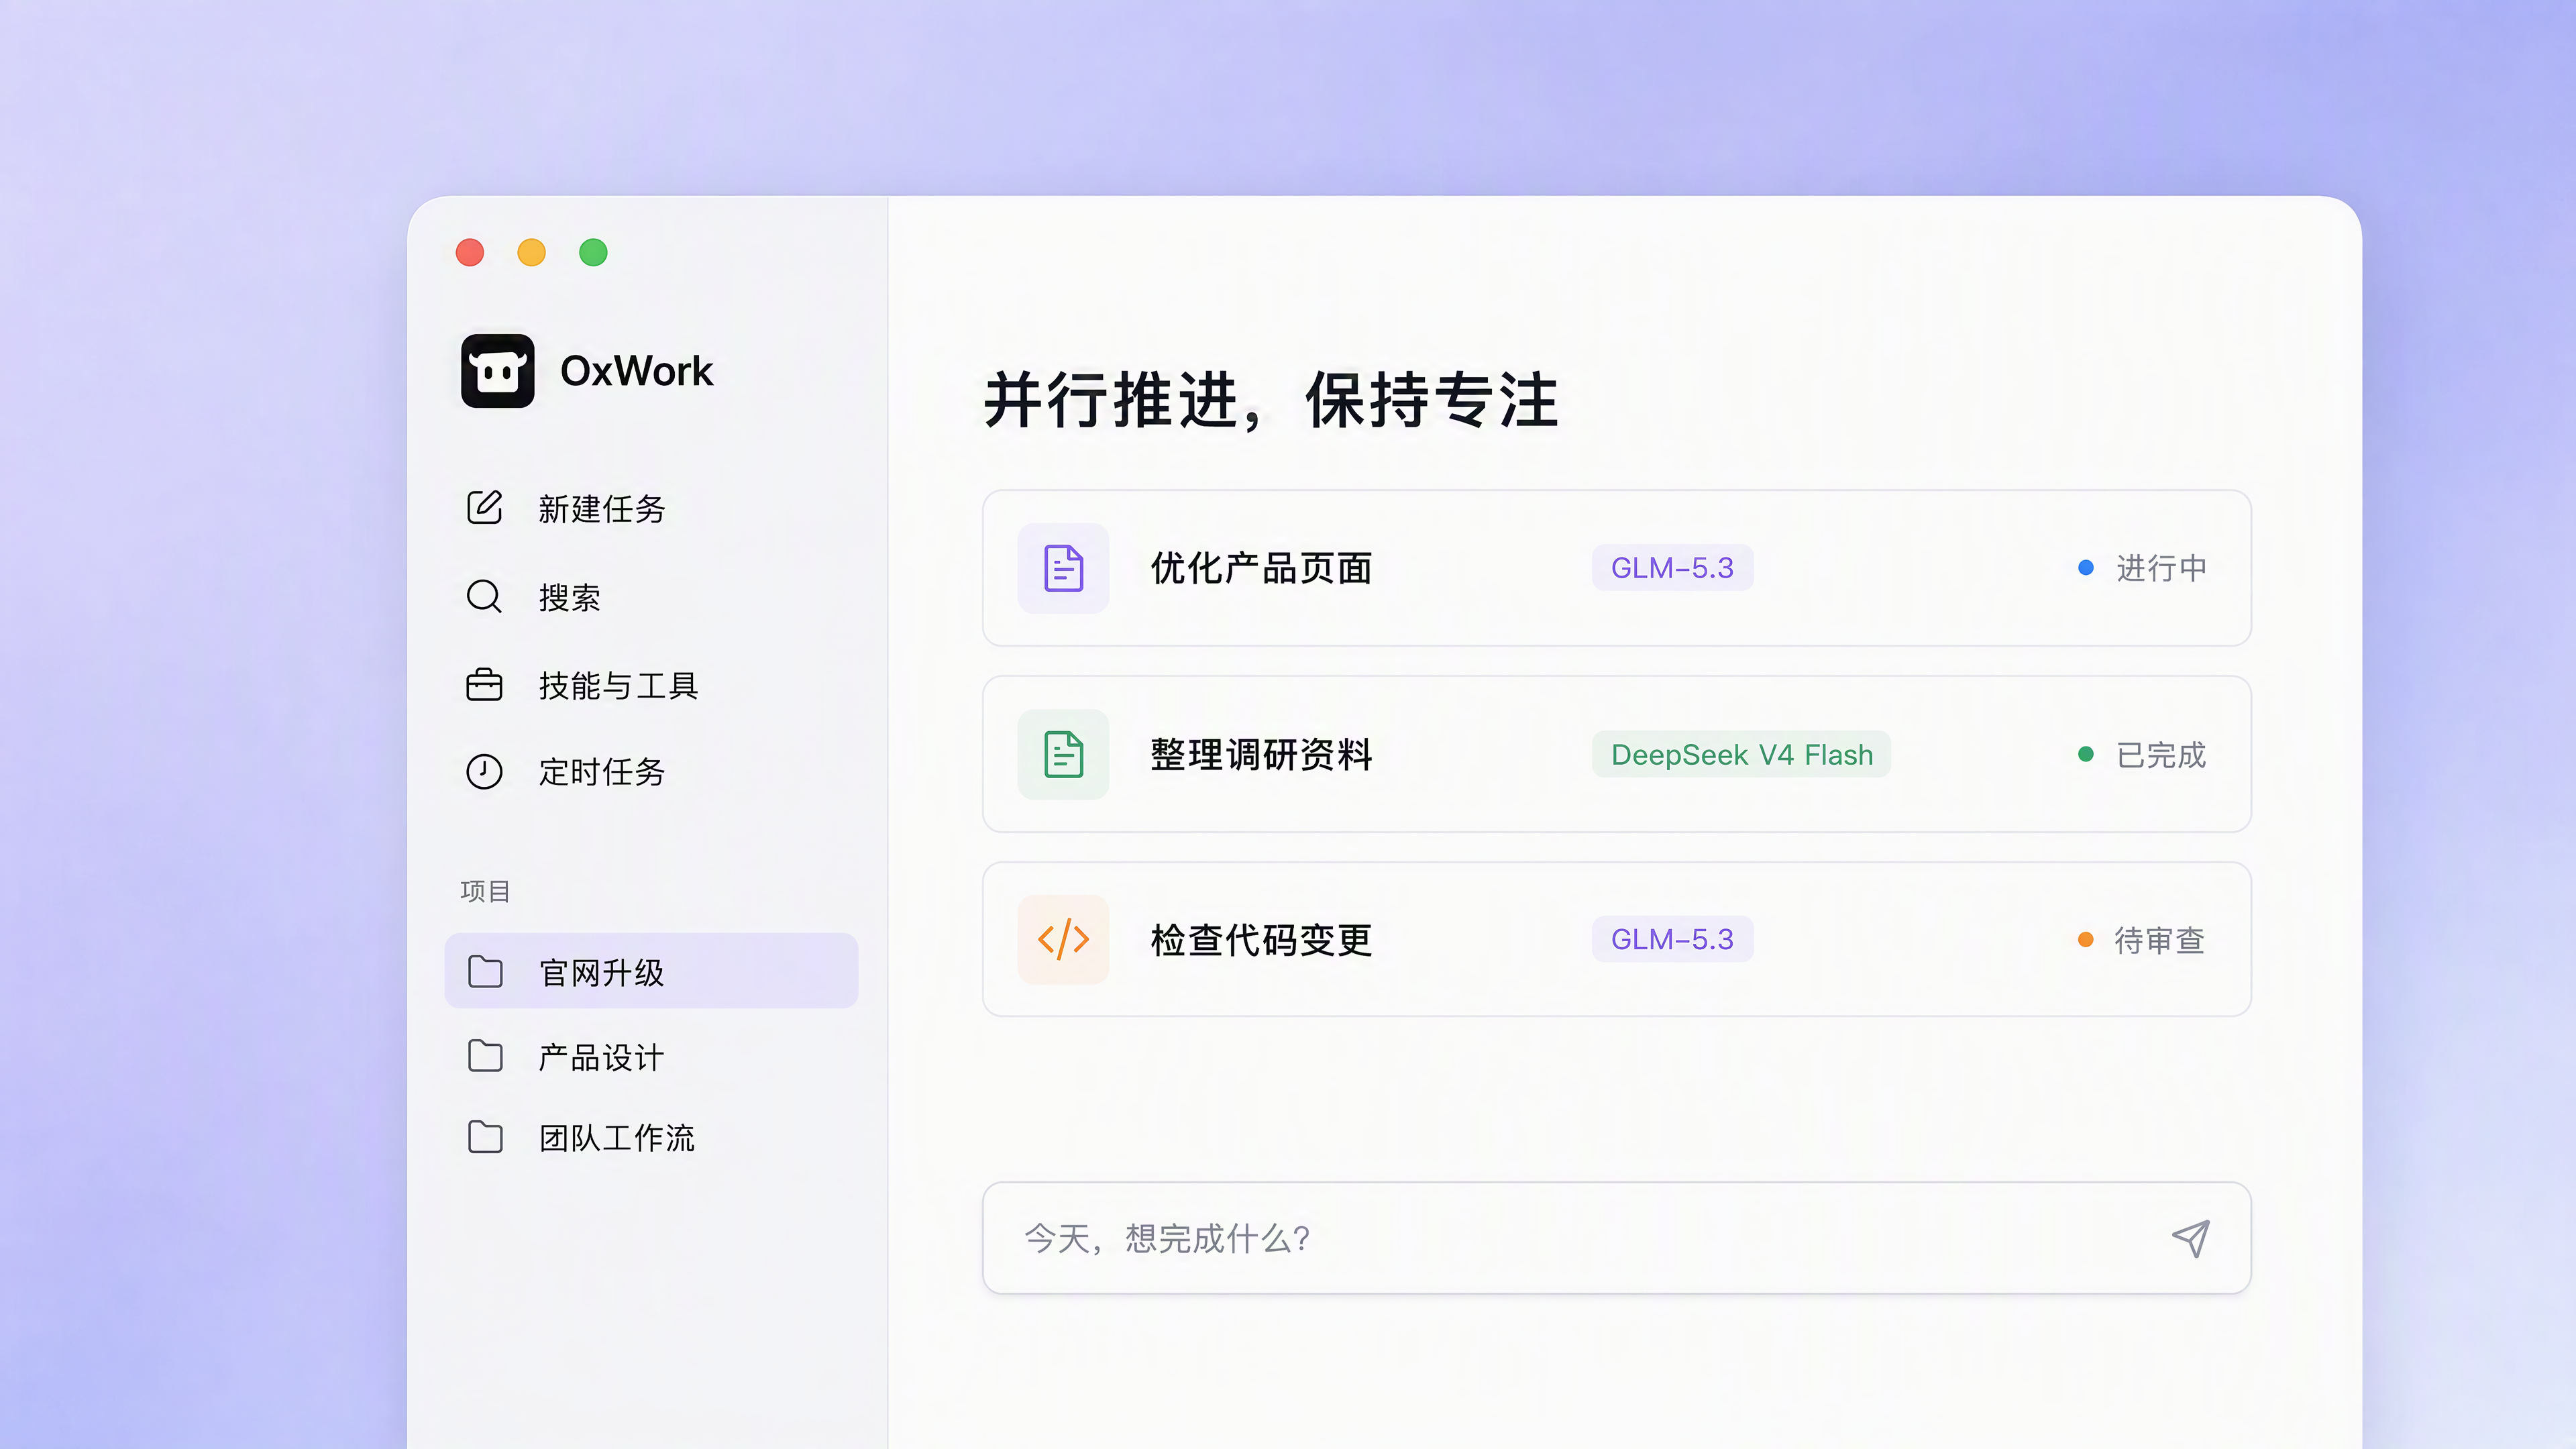Viewport: 2576px width, 1449px height.
Task: Click the search magnifier icon
Action: [x=485, y=597]
